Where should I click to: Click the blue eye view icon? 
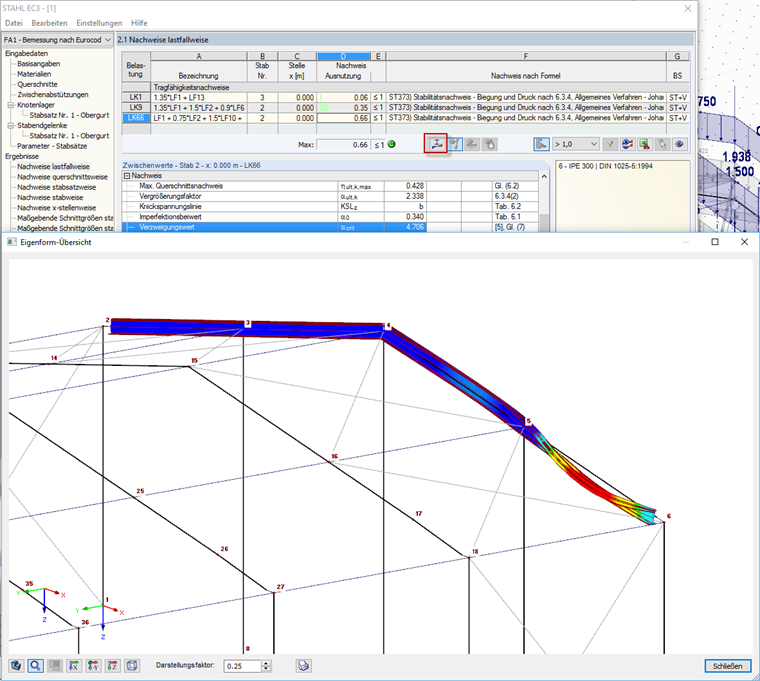[x=680, y=144]
